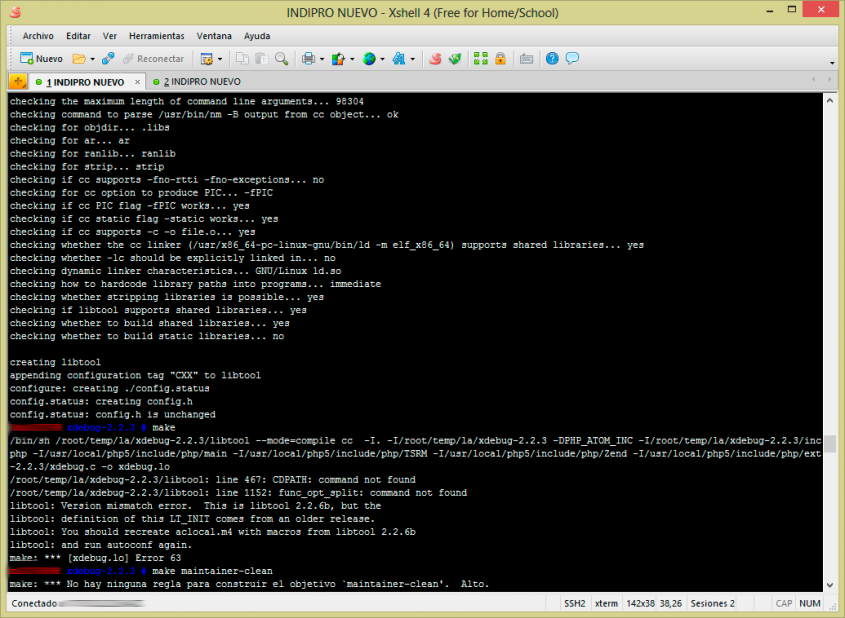
Task: Switch to second INDIPRO NUEVO tab
Action: click(x=201, y=81)
